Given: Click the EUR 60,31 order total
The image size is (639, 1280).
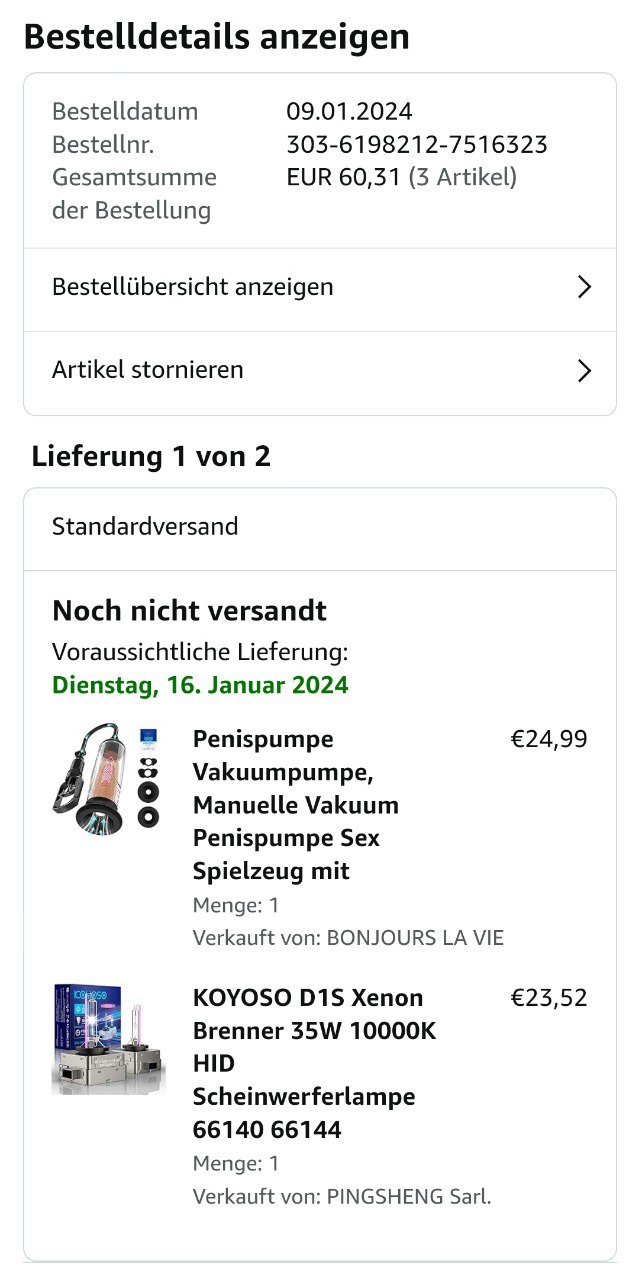Looking at the screenshot, I should [x=343, y=178].
